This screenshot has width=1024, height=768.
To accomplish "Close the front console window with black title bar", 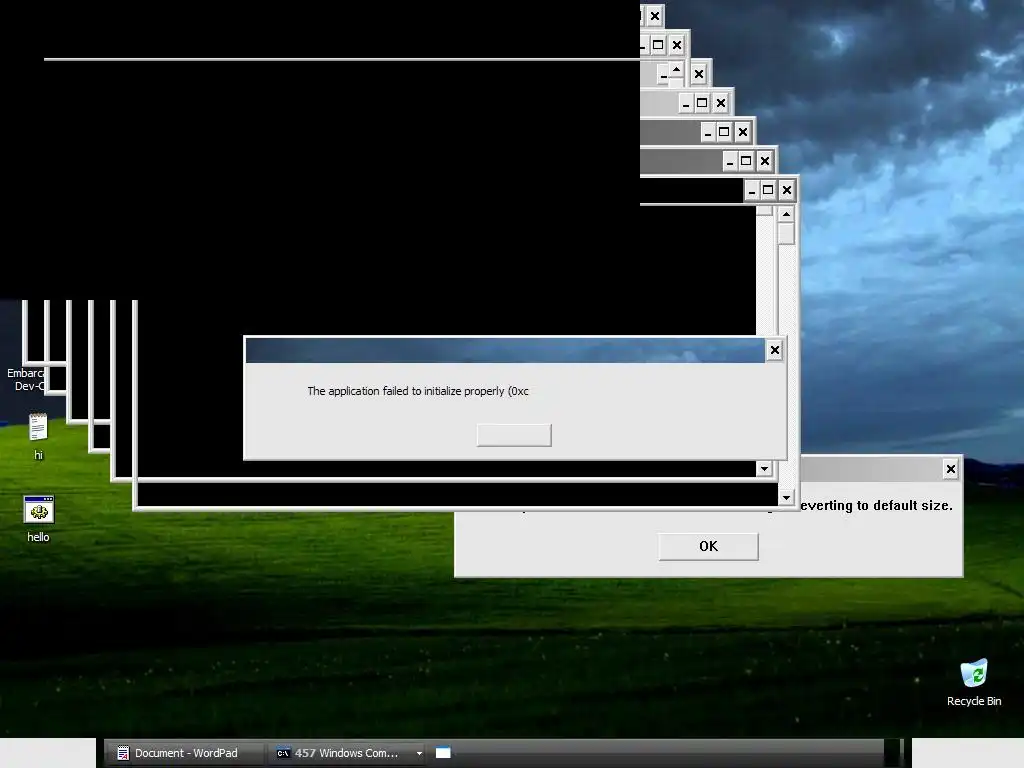I will pyautogui.click(x=787, y=190).
